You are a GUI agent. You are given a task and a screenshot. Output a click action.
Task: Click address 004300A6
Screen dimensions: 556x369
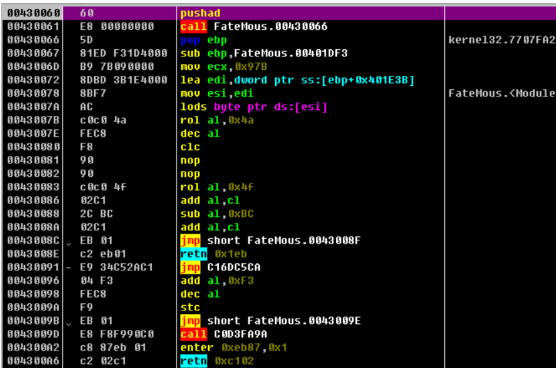(x=33, y=361)
